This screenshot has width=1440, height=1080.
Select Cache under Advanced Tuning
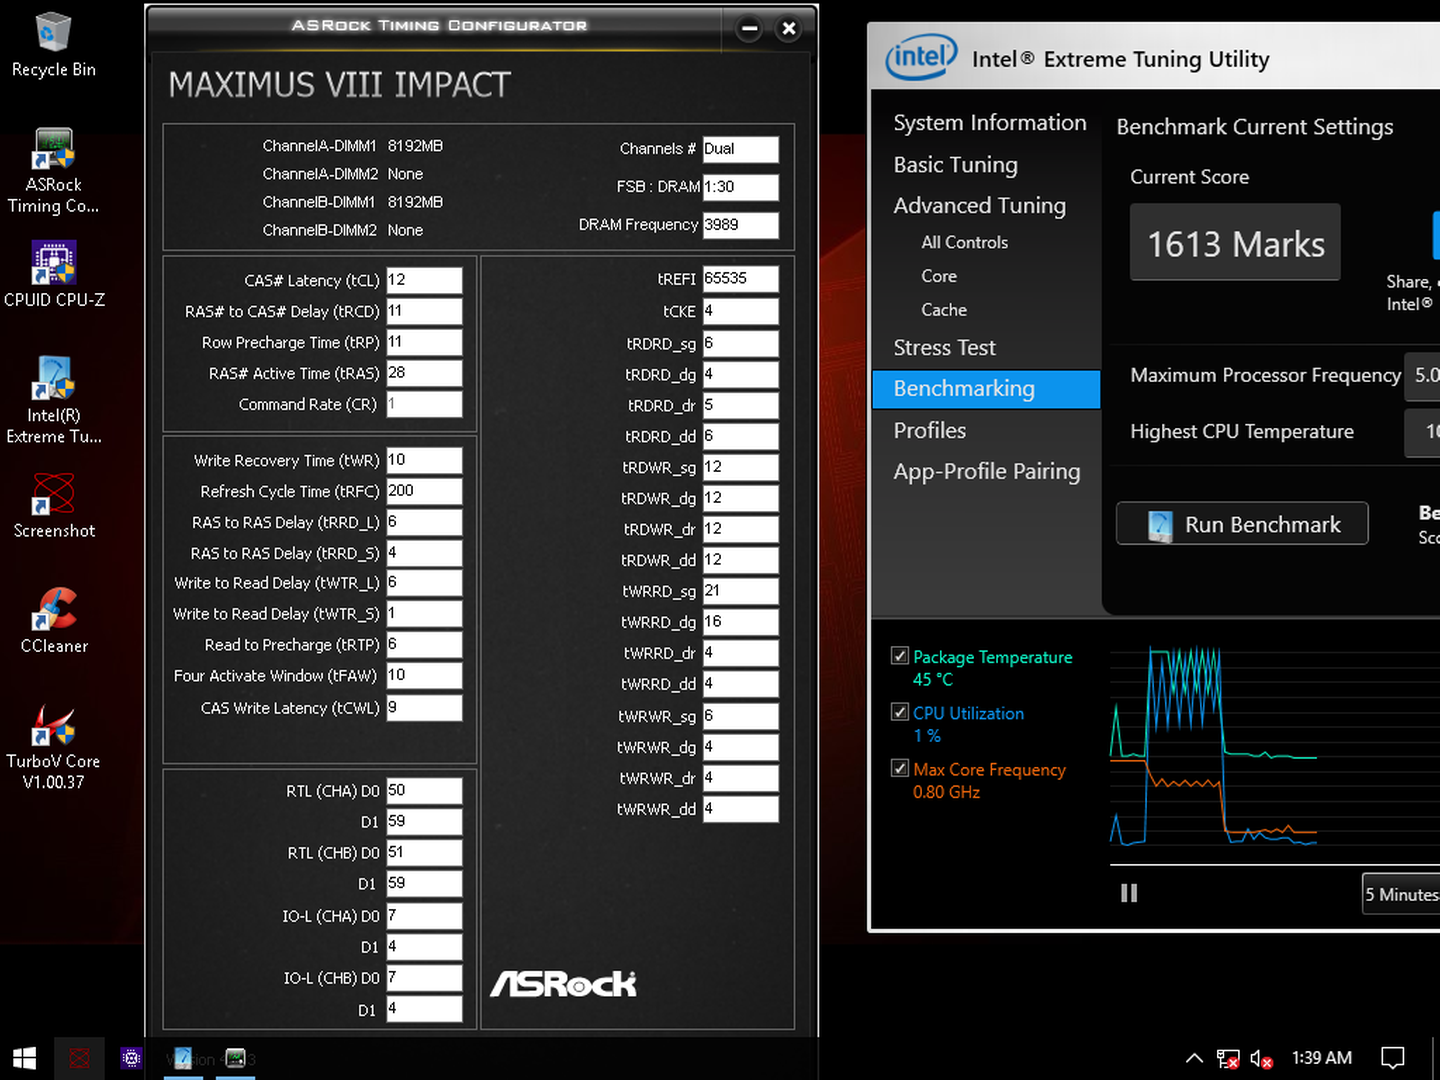click(x=944, y=310)
